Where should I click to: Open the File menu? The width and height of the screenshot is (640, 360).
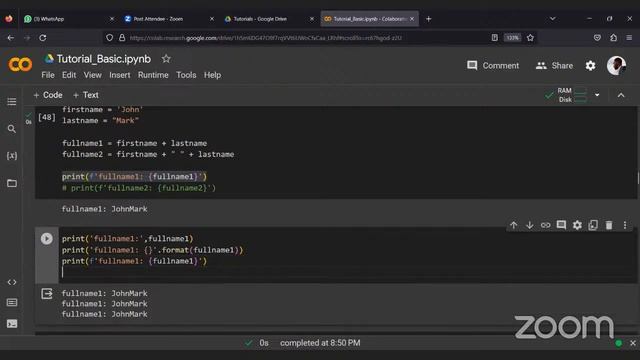point(48,75)
